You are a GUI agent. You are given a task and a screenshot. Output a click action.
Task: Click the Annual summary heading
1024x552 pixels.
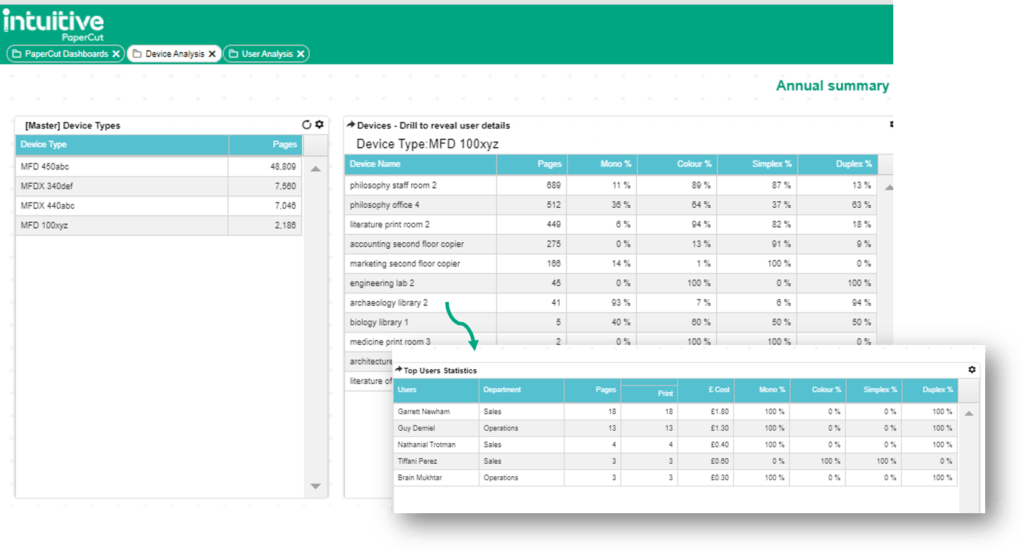coord(832,86)
